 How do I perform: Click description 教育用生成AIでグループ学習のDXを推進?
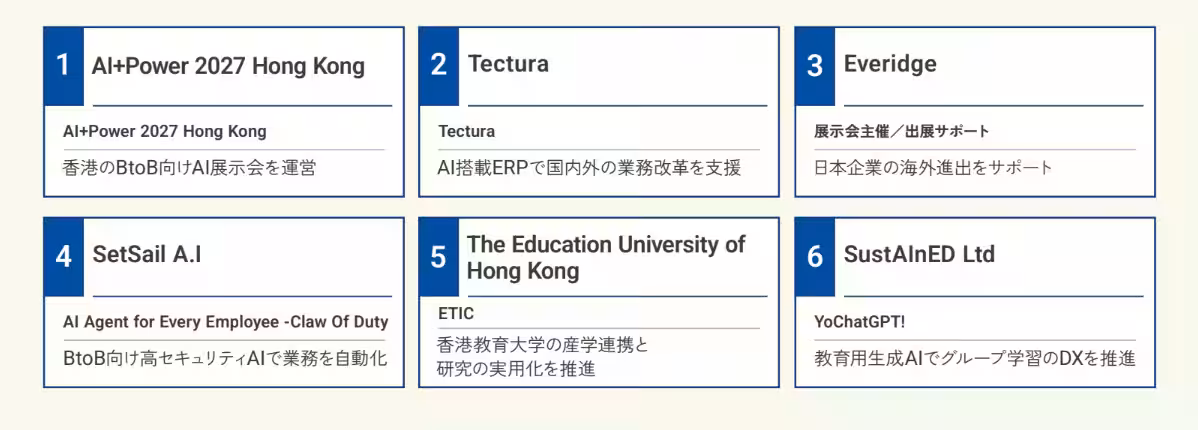[x=975, y=358]
